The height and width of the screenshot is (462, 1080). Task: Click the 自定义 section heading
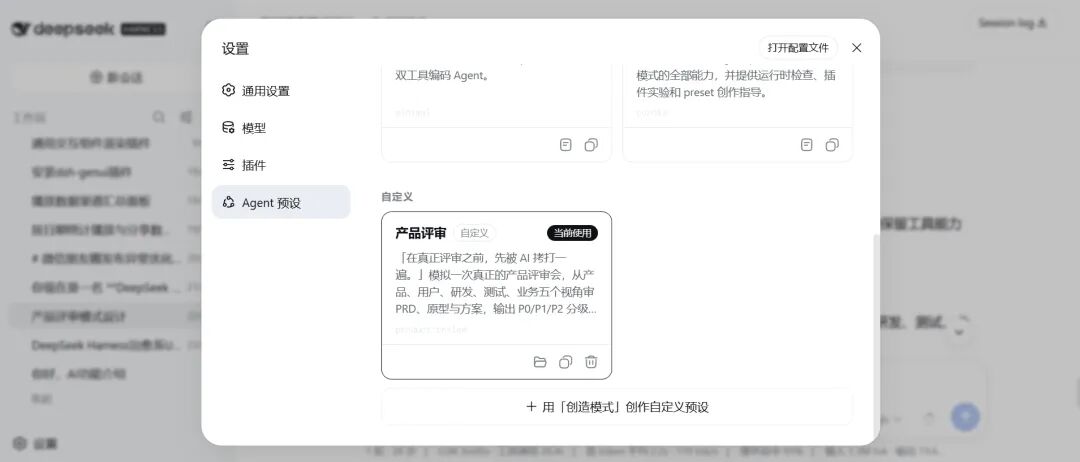(x=397, y=197)
